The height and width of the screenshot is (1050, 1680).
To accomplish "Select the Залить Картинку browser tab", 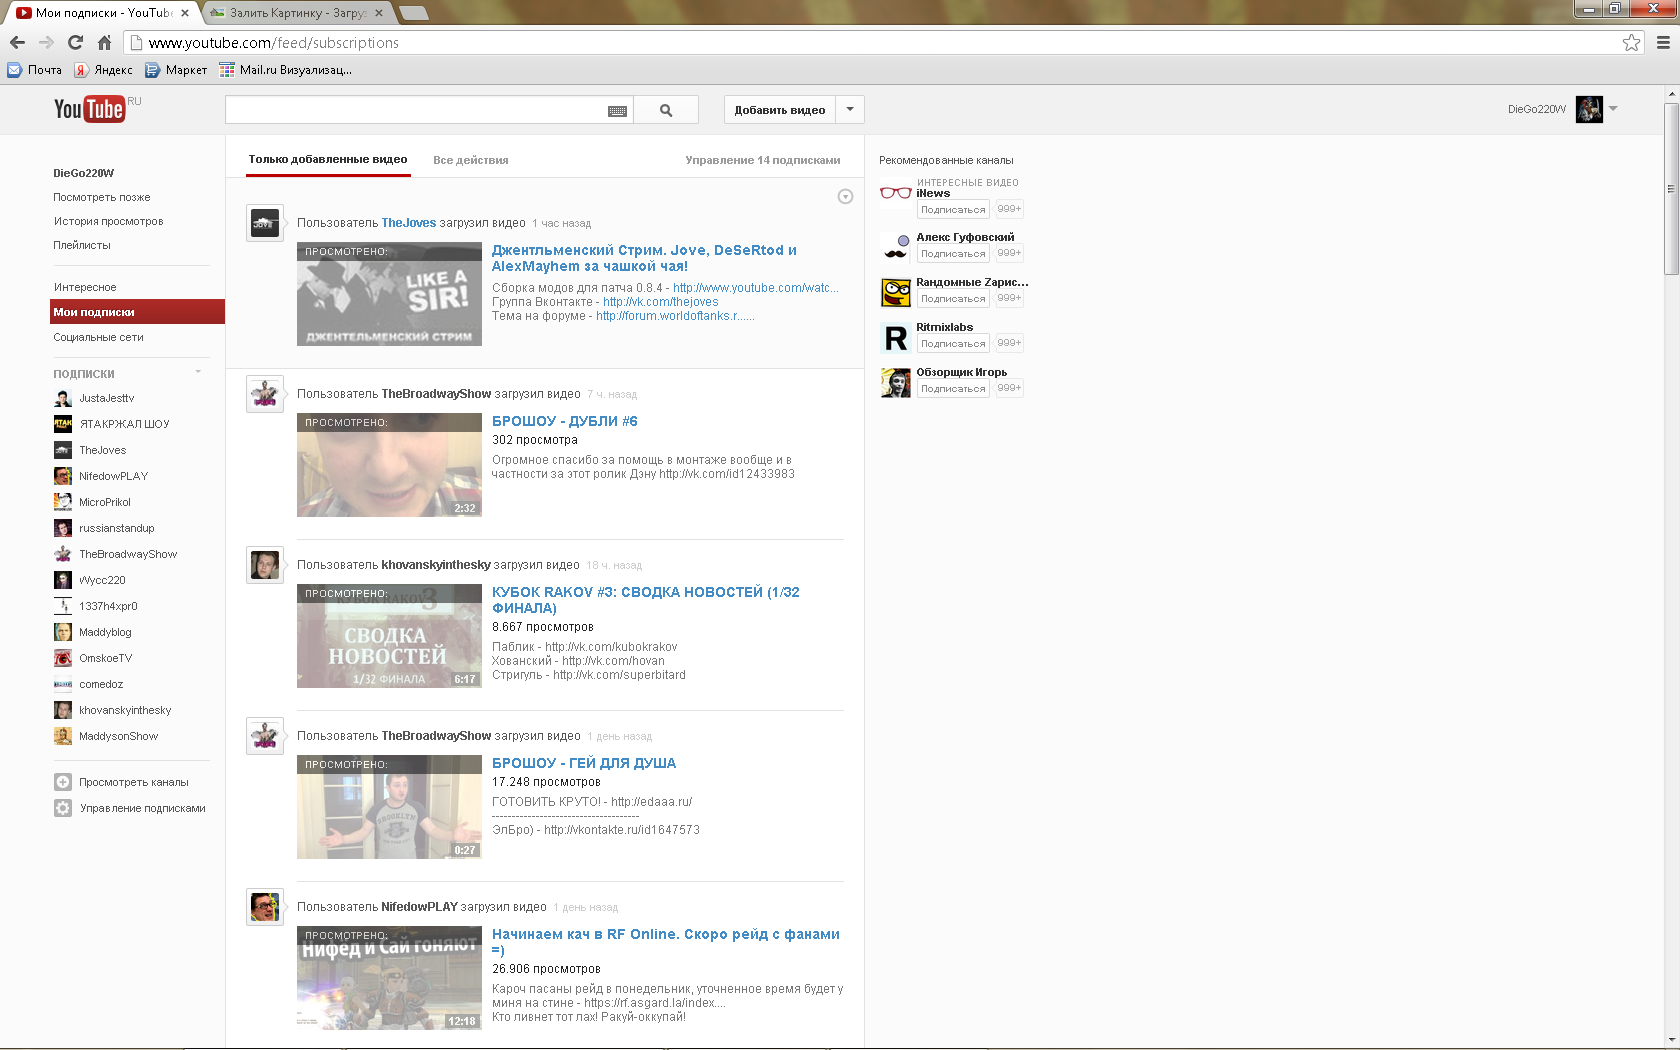I will 298,13.
